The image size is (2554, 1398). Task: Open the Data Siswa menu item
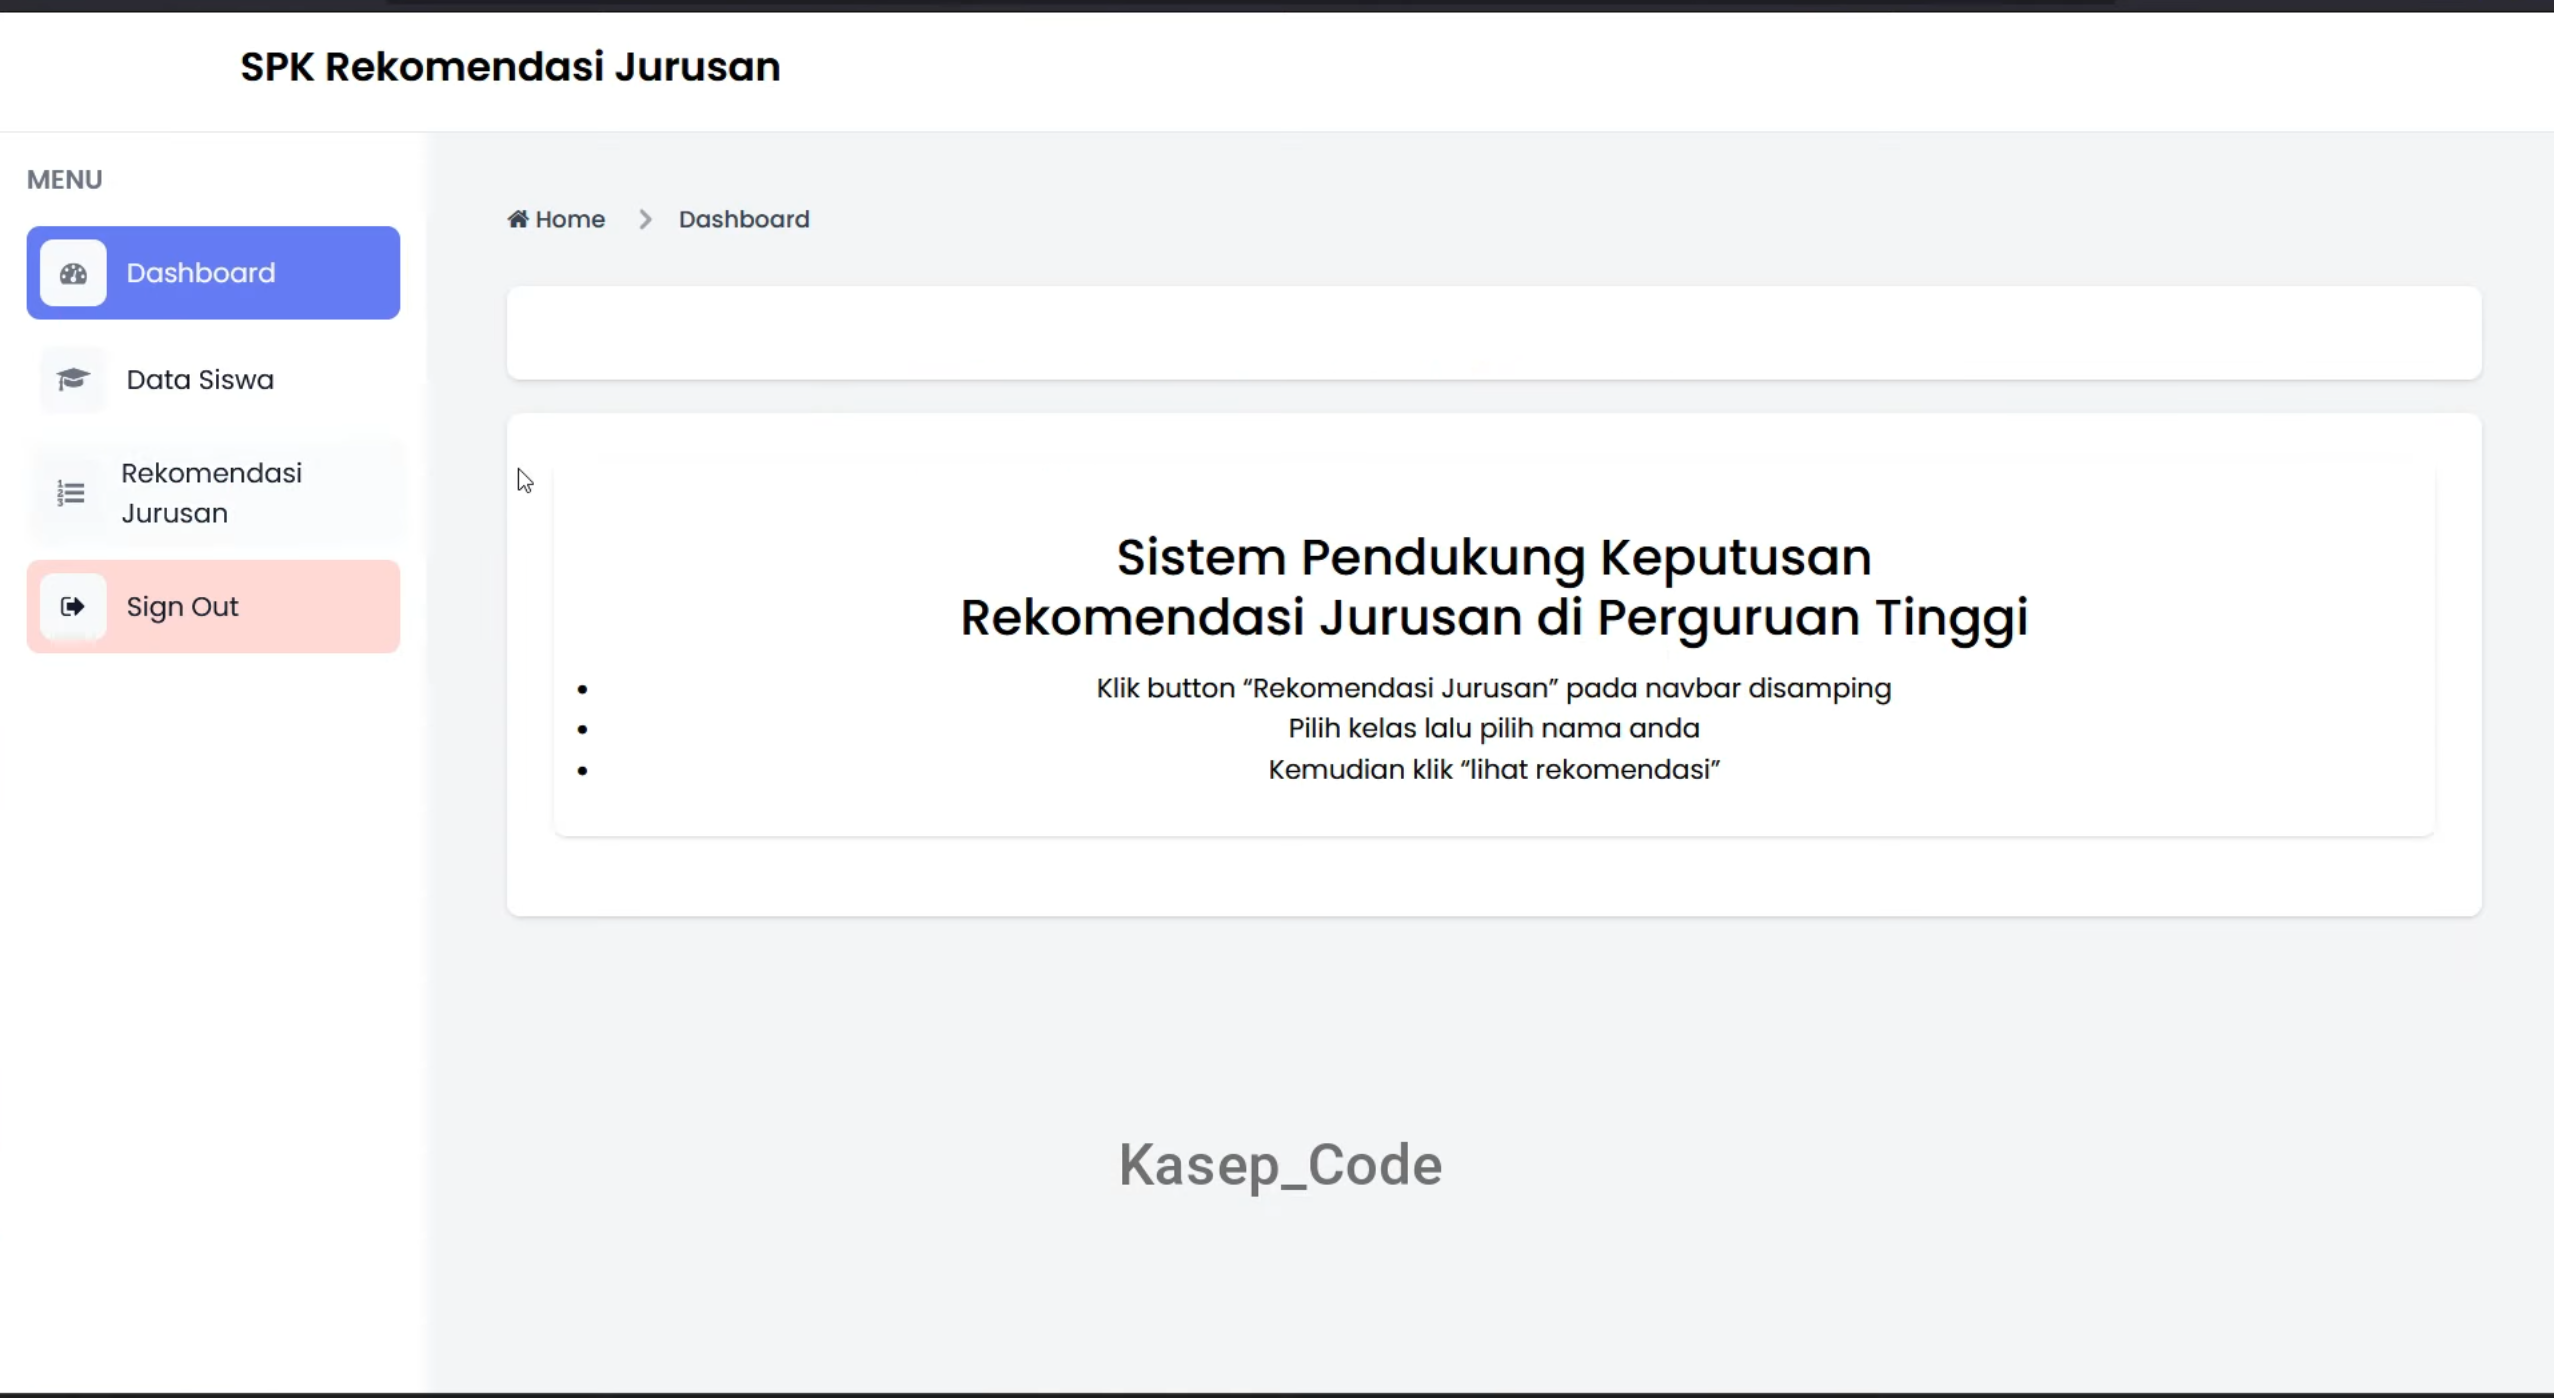[213, 380]
